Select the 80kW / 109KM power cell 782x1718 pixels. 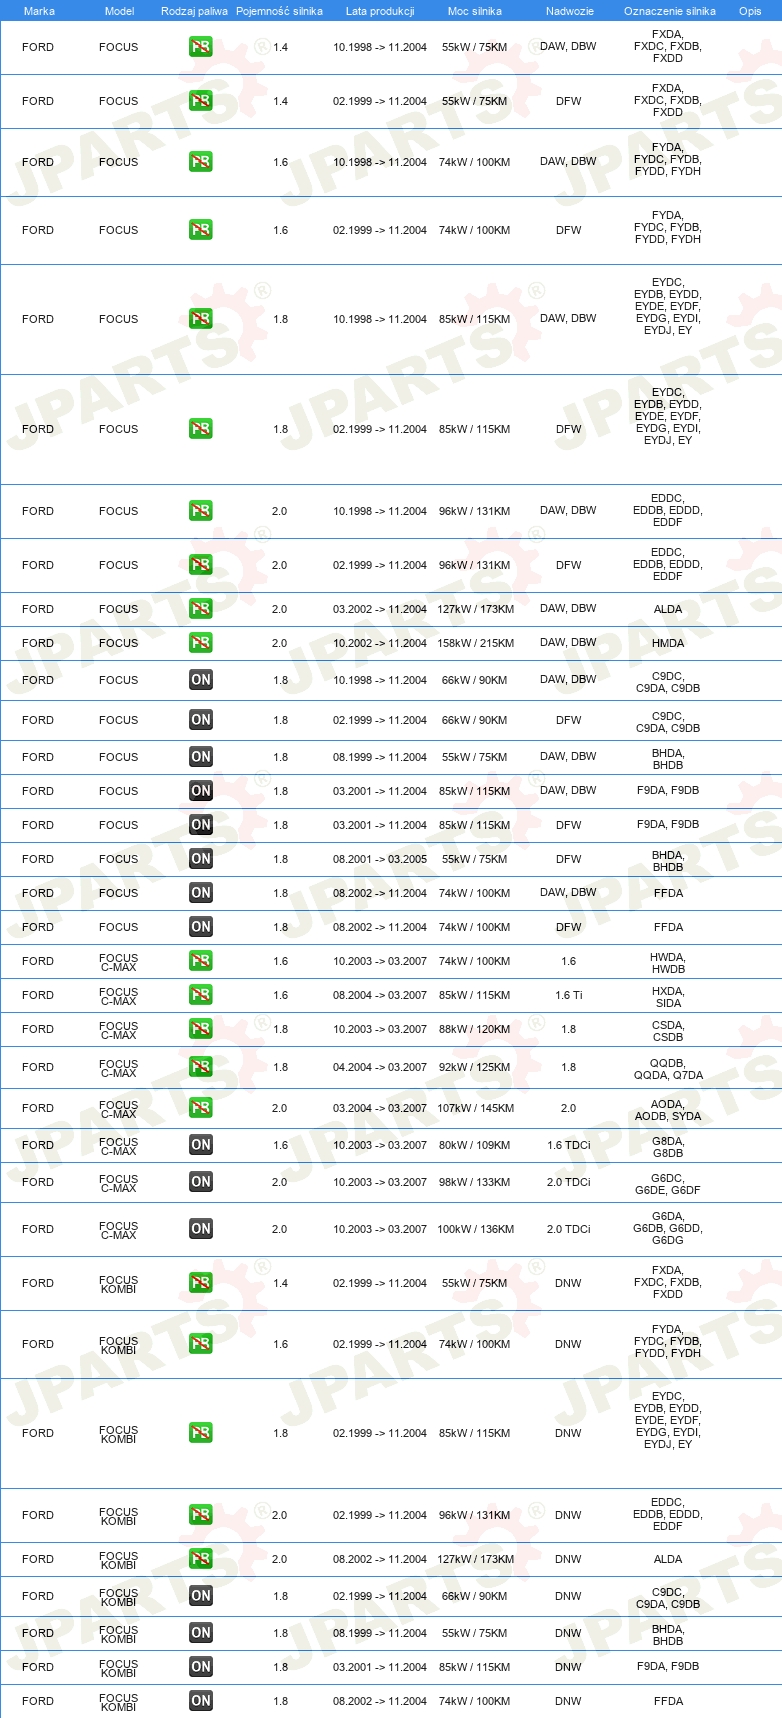tap(475, 1145)
